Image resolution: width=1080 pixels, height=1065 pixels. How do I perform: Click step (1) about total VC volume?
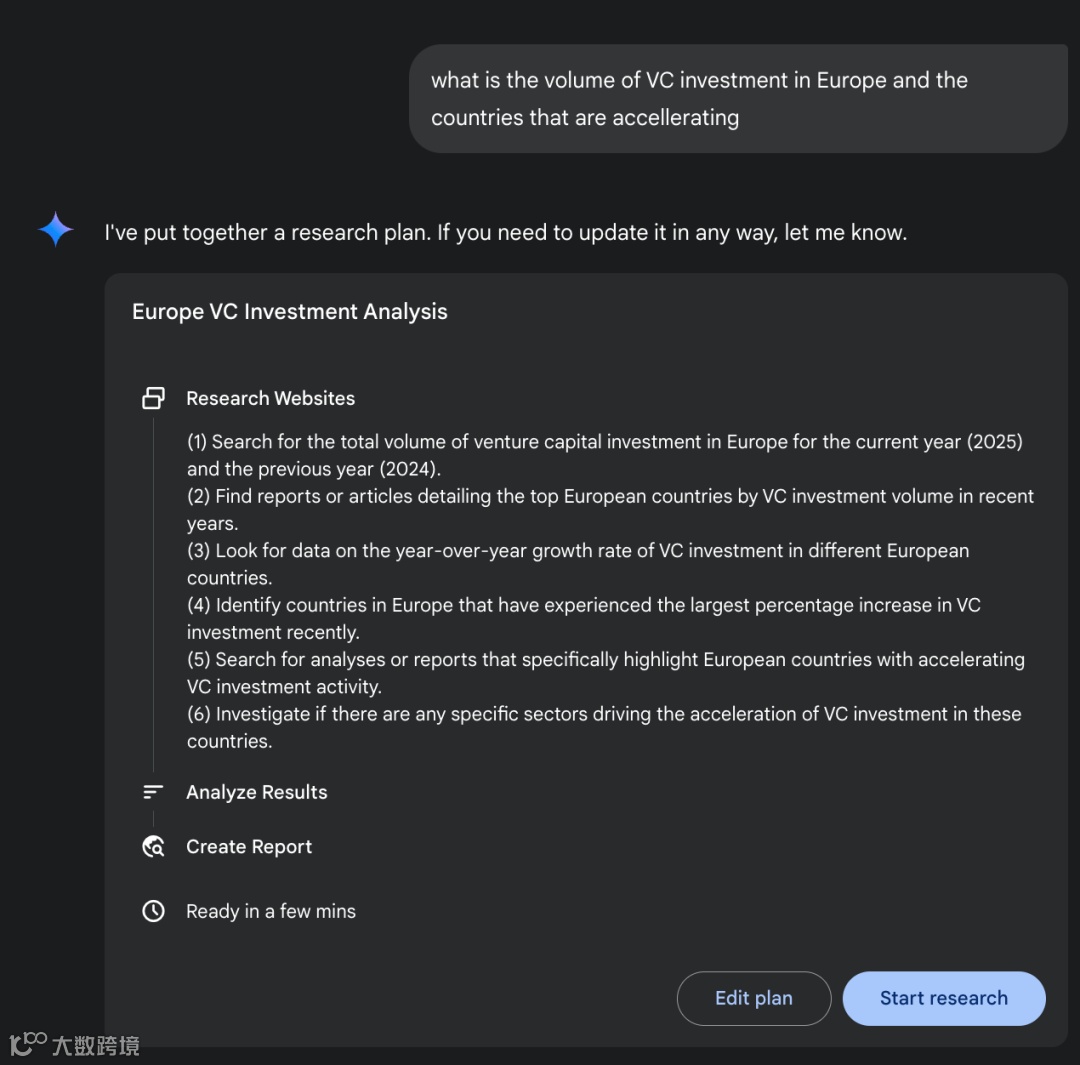pos(605,455)
